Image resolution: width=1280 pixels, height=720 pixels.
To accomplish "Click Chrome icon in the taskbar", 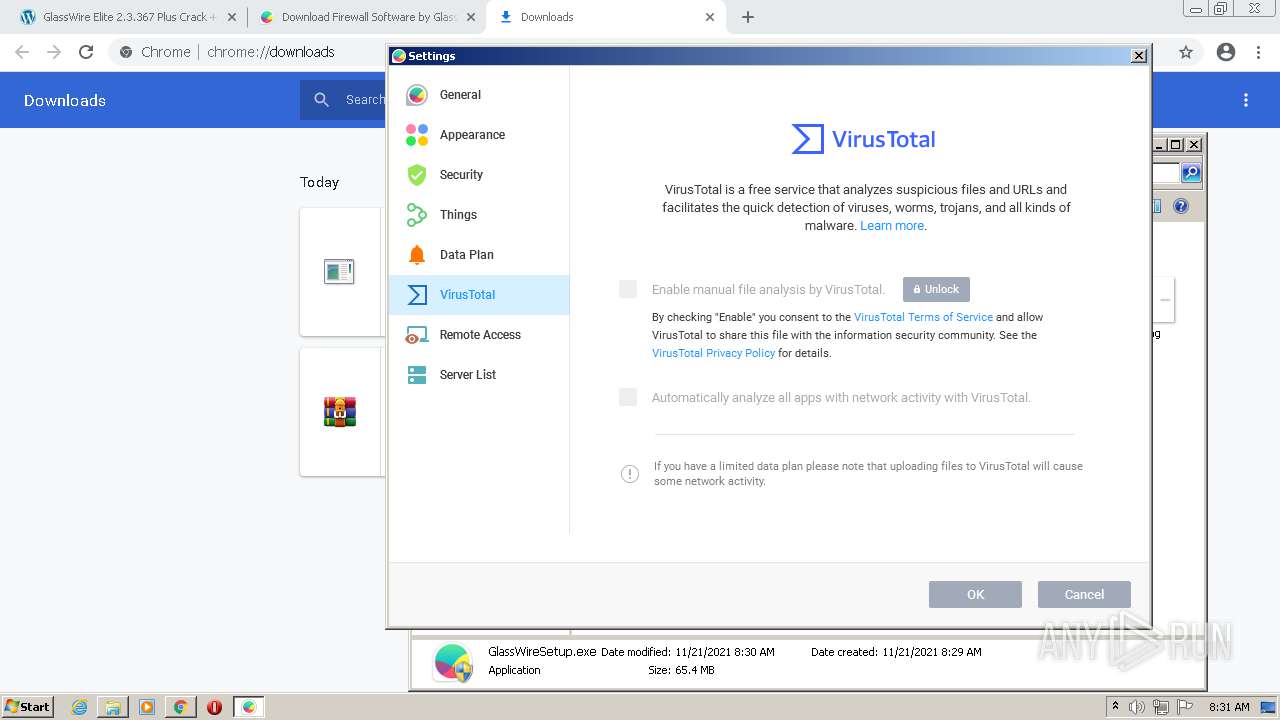I will point(180,707).
